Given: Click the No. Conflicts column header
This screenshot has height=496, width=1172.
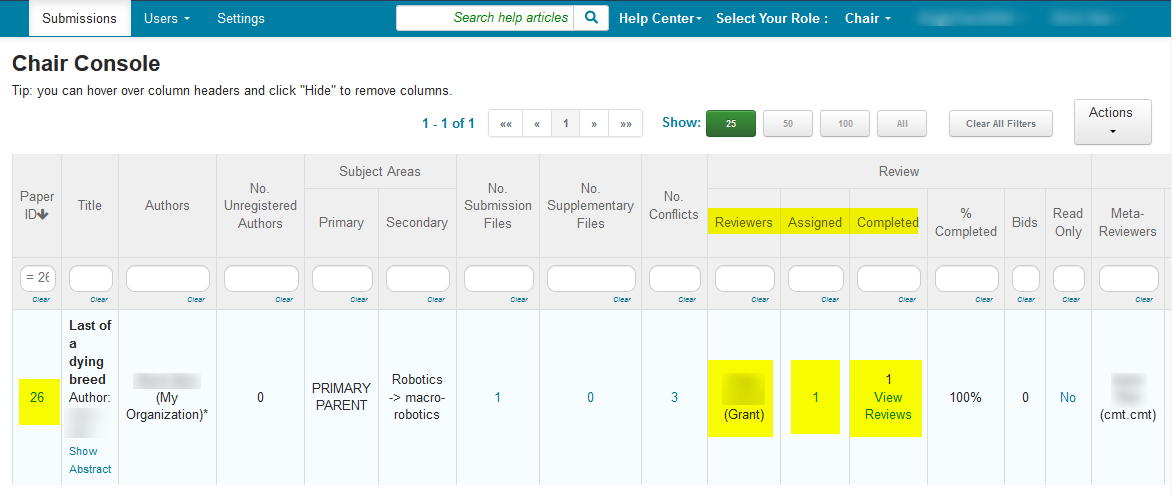Looking at the screenshot, I should [x=674, y=205].
